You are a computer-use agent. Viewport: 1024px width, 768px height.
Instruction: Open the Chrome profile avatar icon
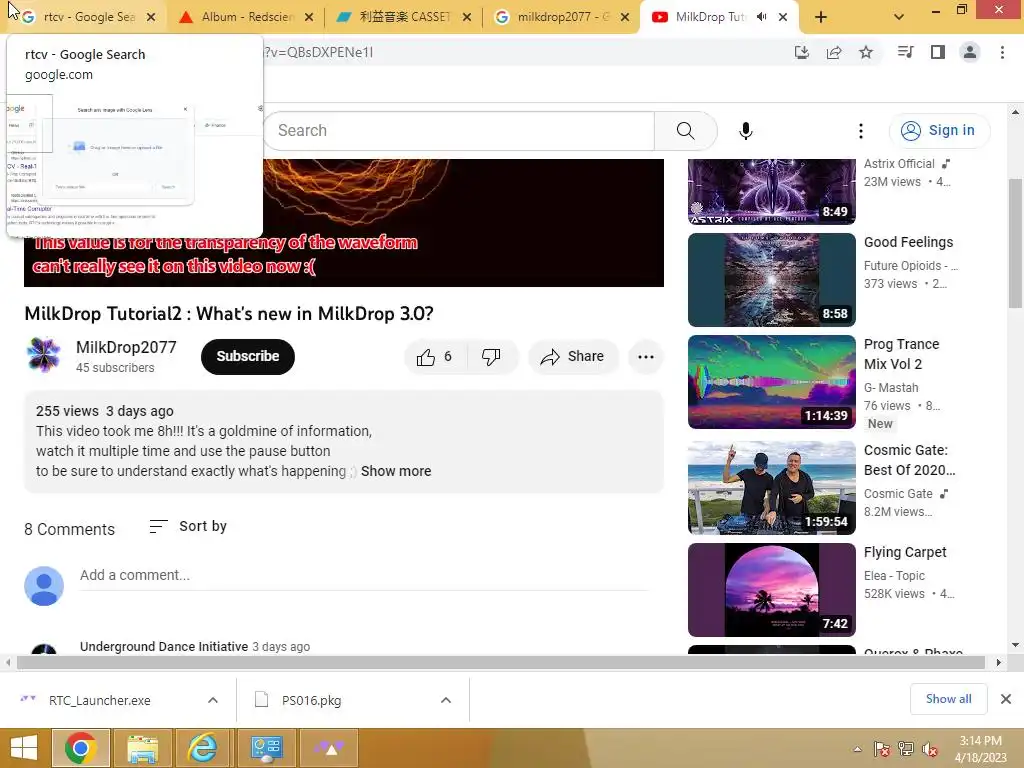click(x=970, y=52)
